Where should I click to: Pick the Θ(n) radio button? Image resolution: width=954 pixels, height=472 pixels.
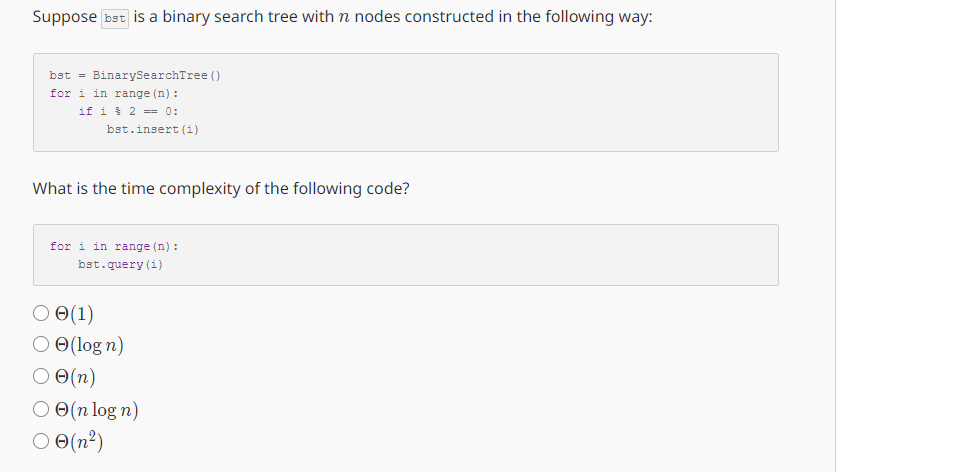(x=41, y=377)
